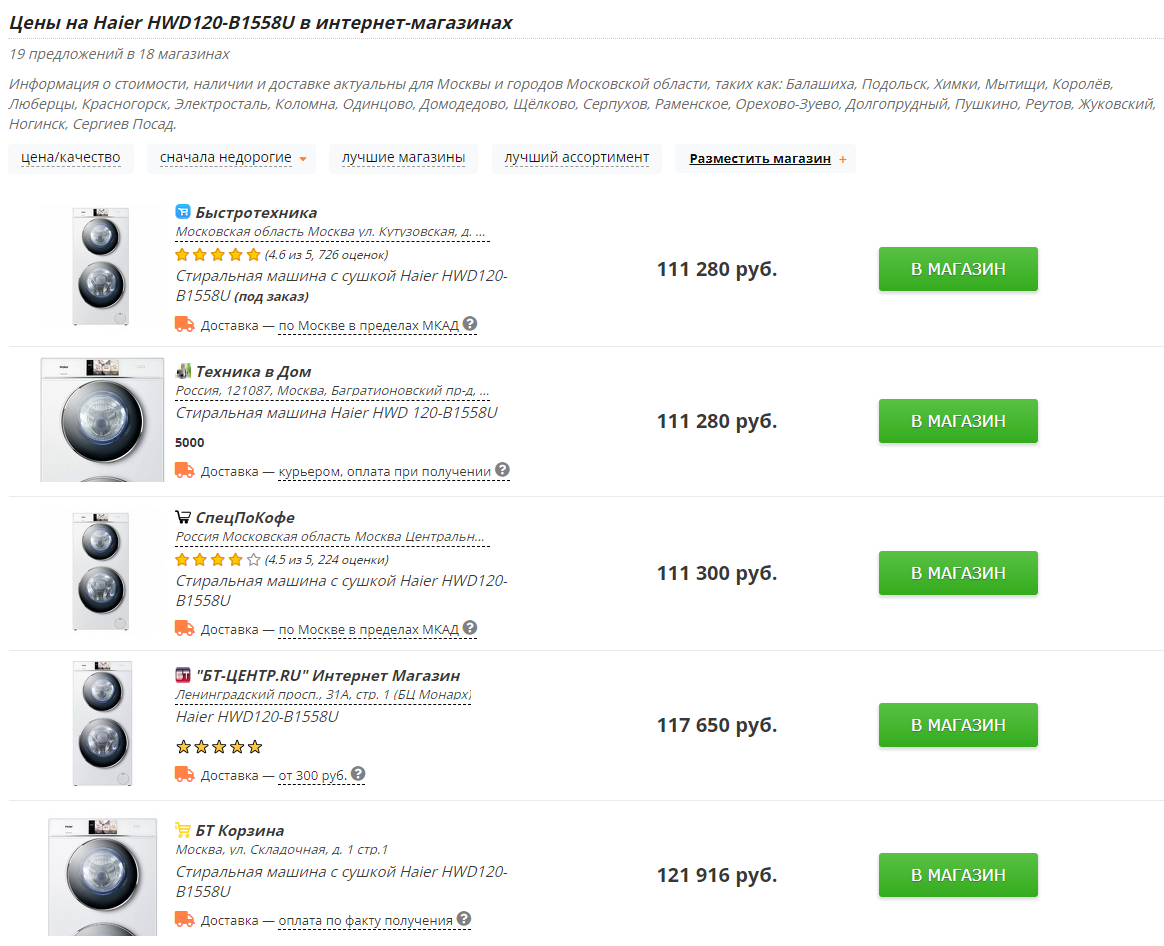
Task: Click the Быстротехника shop logo icon
Action: [183, 212]
